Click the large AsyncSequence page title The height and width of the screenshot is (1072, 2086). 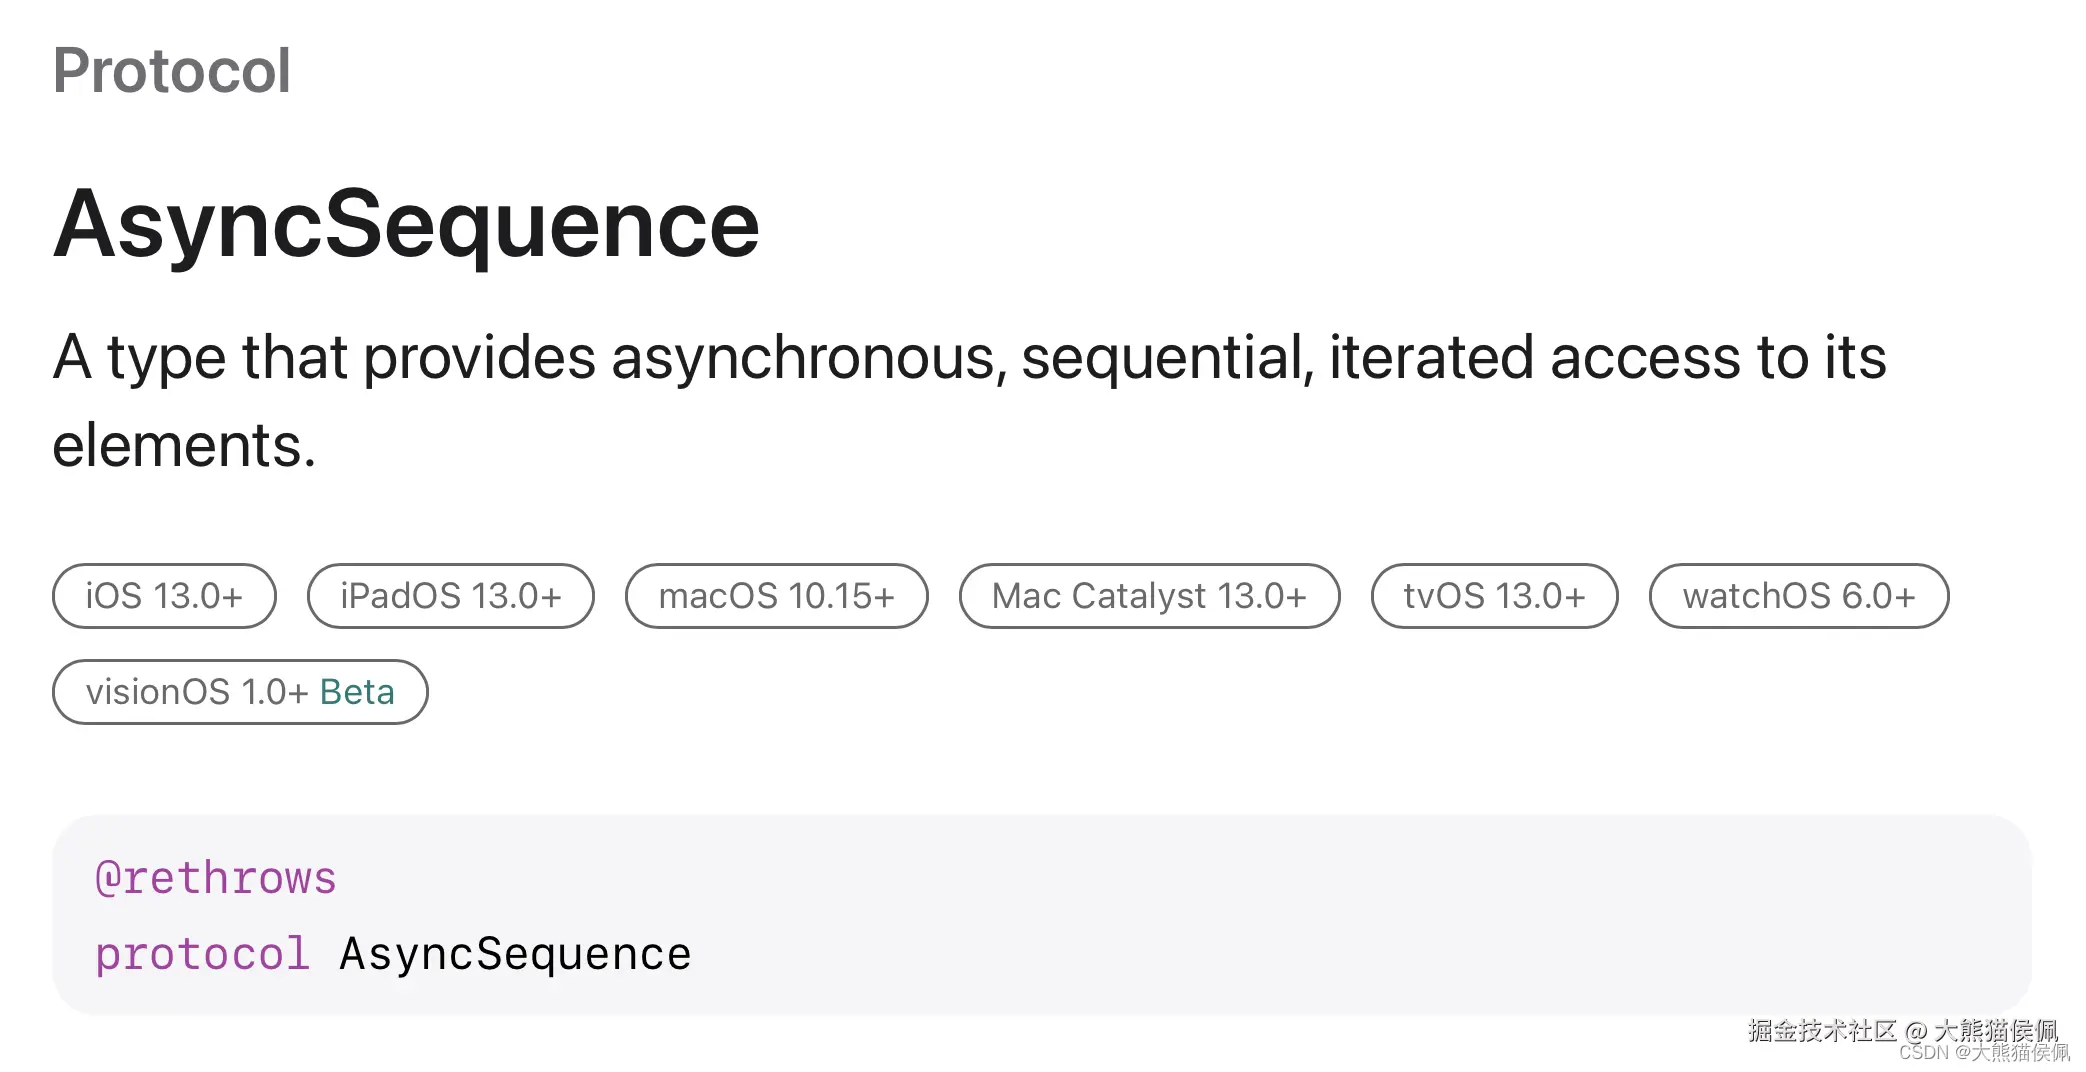tap(406, 224)
